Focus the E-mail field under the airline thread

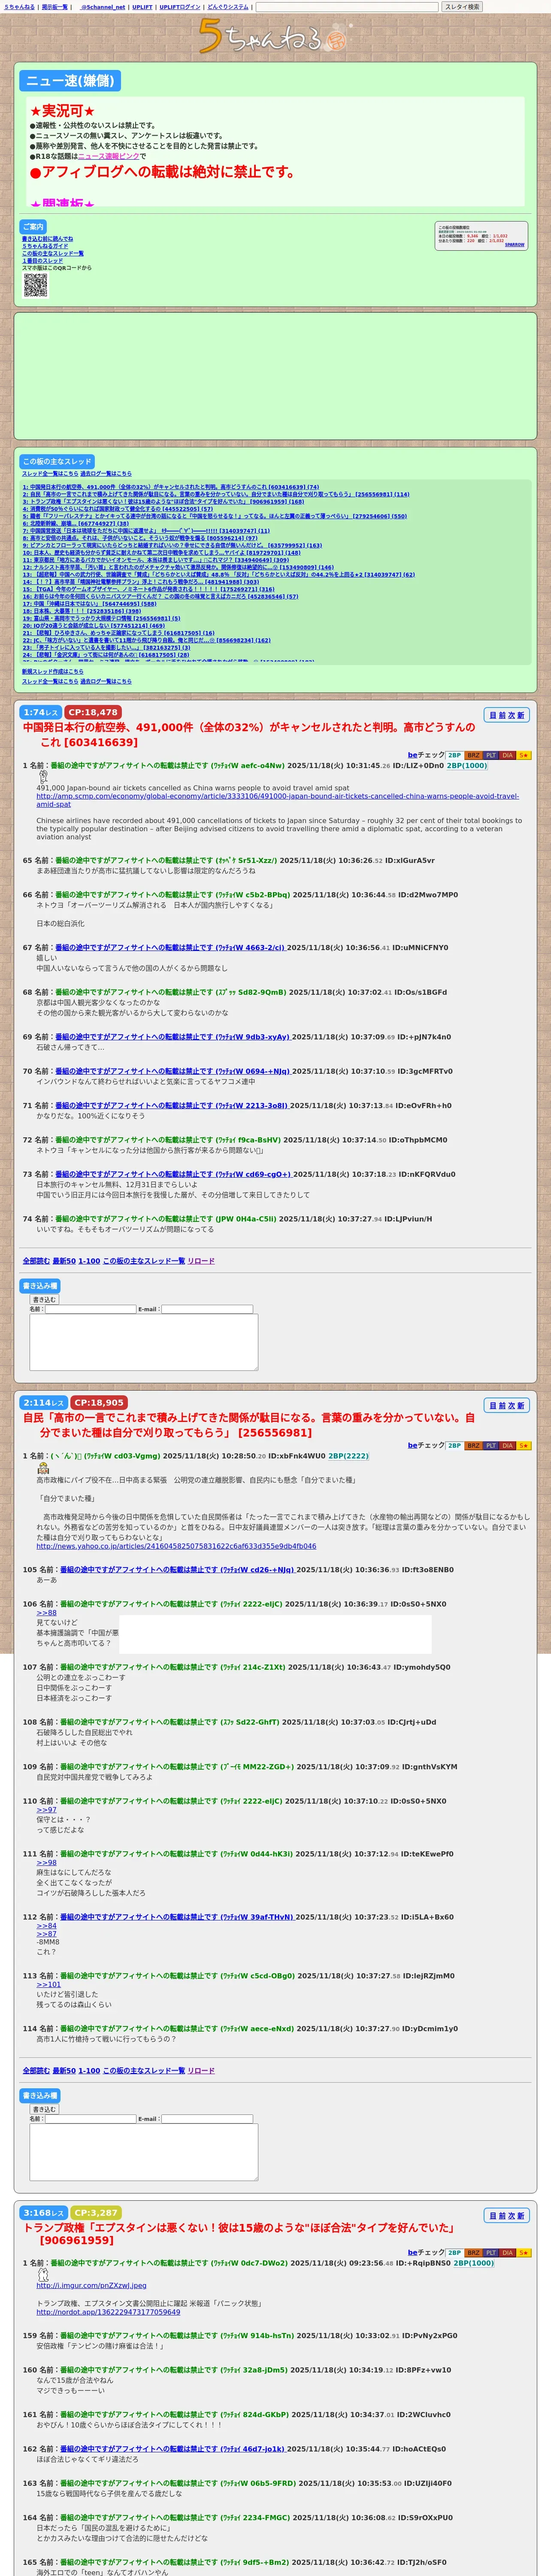207,1309
